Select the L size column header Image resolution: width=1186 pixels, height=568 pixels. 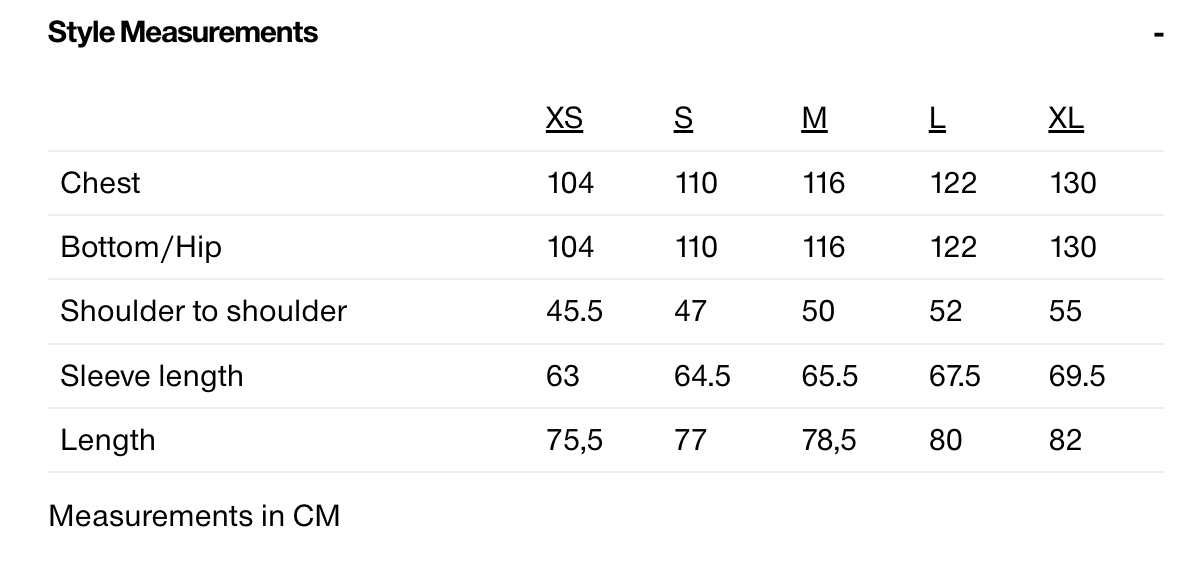tap(936, 119)
